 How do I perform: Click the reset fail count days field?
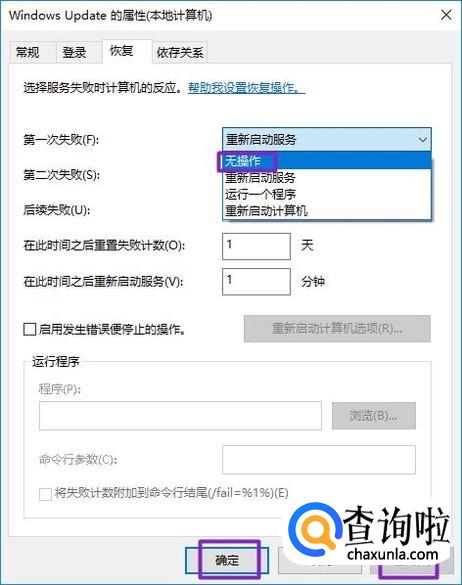click(x=256, y=246)
